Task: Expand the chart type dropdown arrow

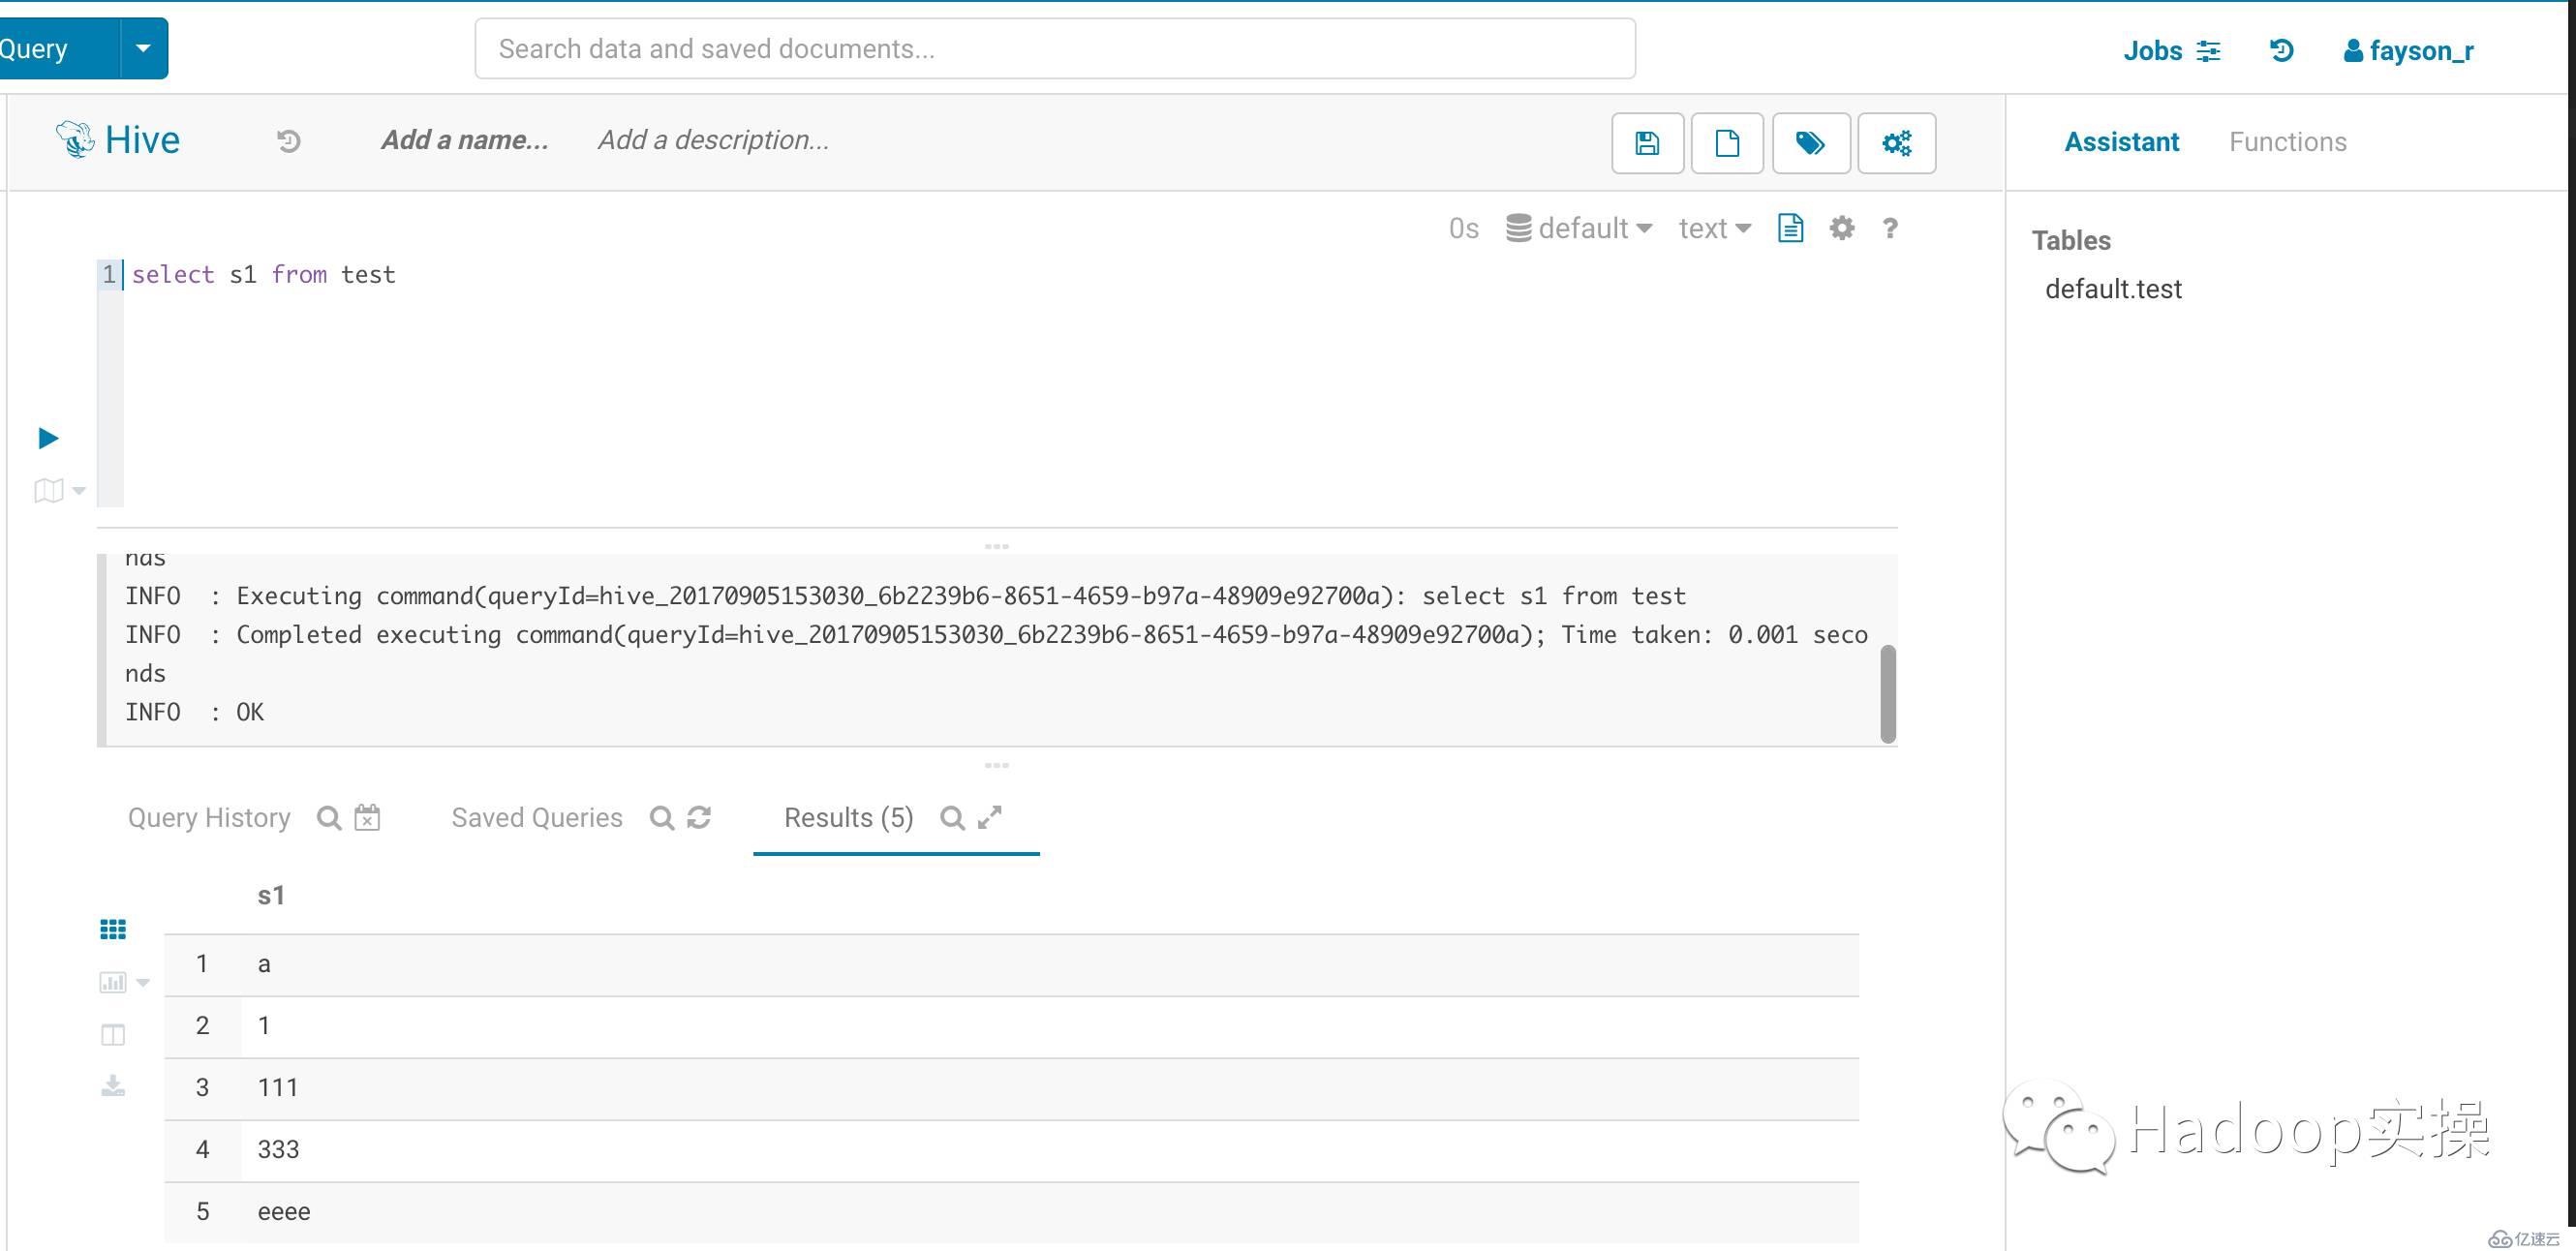Action: coord(143,983)
